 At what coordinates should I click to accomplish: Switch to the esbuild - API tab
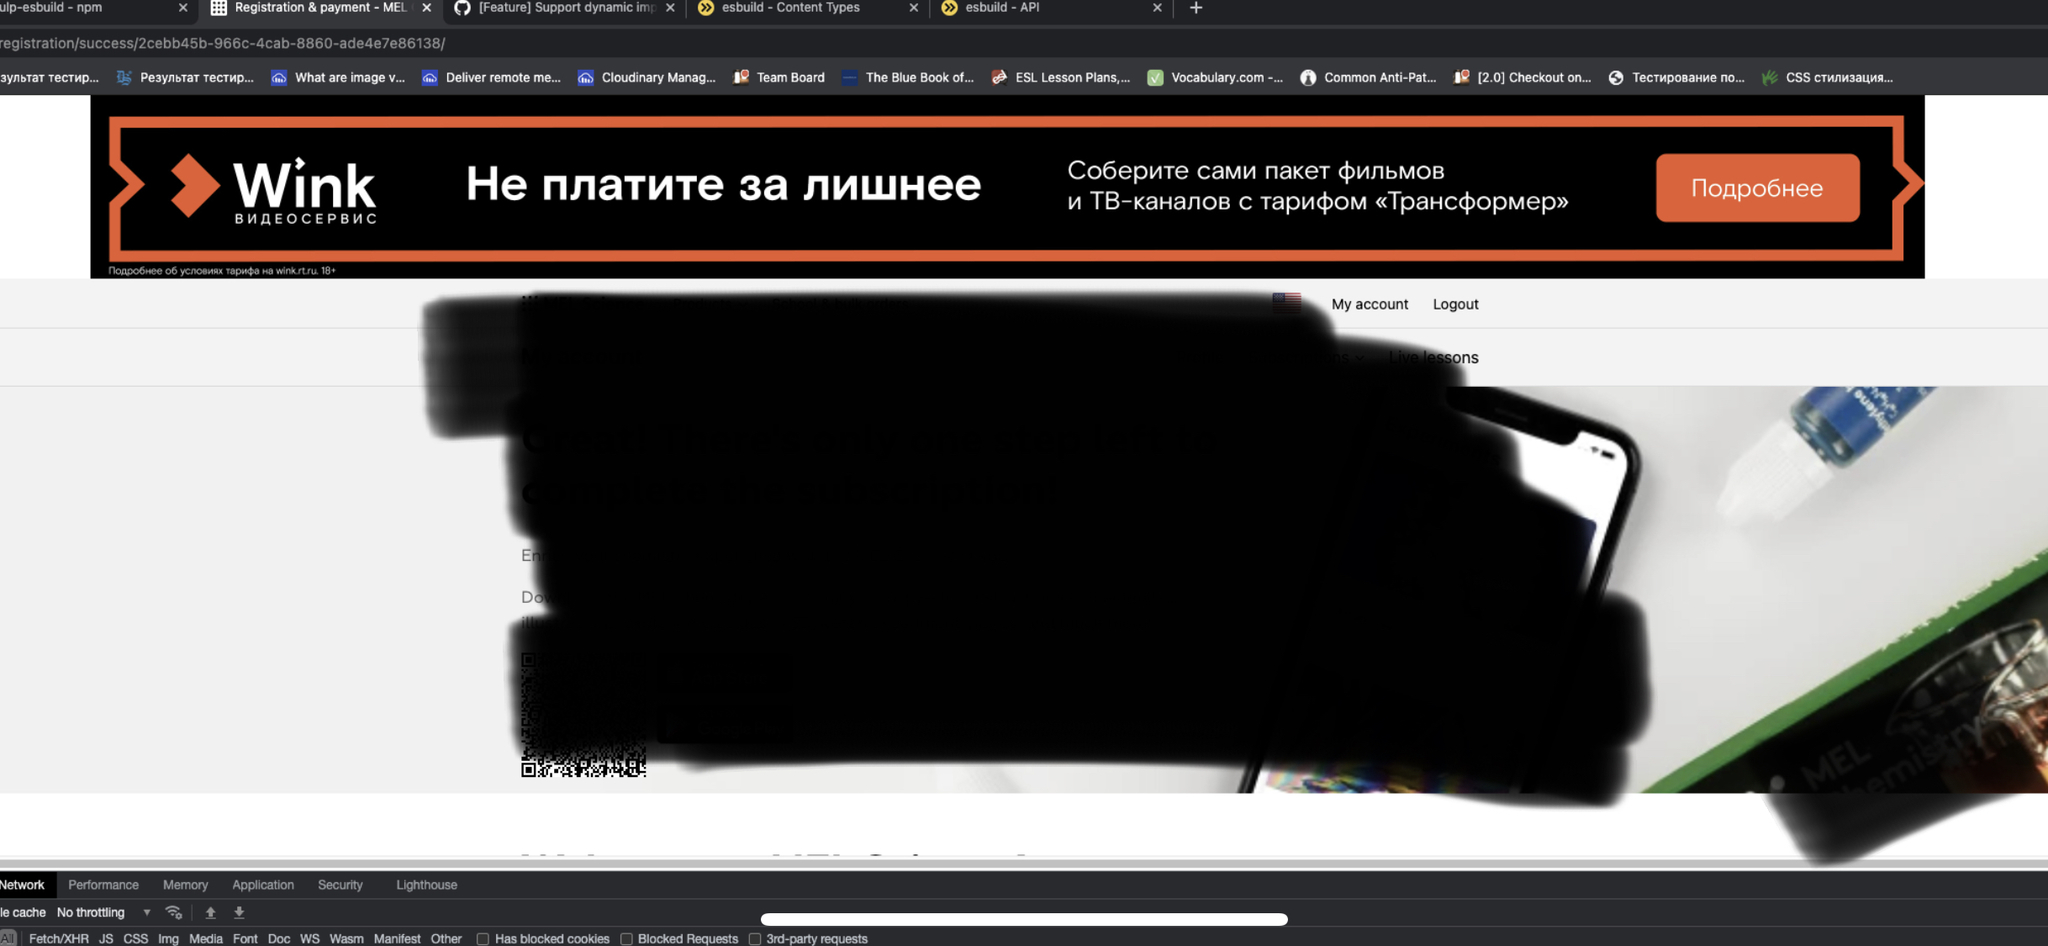[x=1052, y=8]
